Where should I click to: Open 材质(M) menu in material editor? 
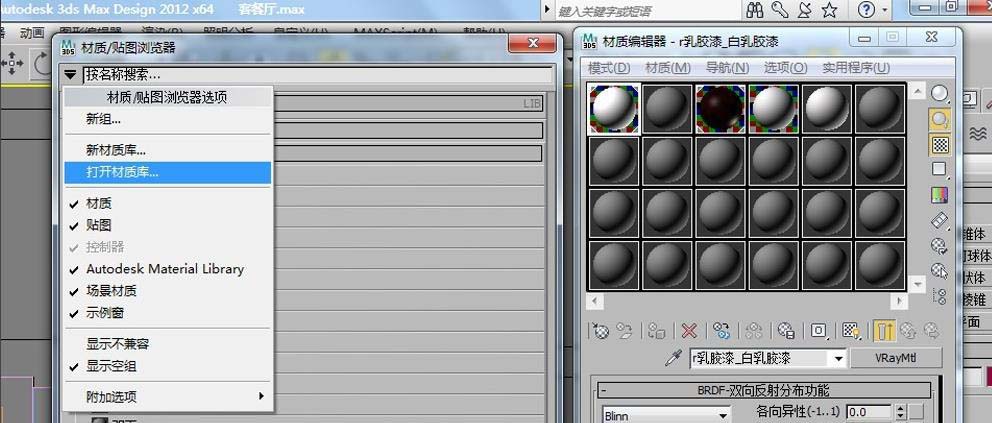[x=667, y=68]
